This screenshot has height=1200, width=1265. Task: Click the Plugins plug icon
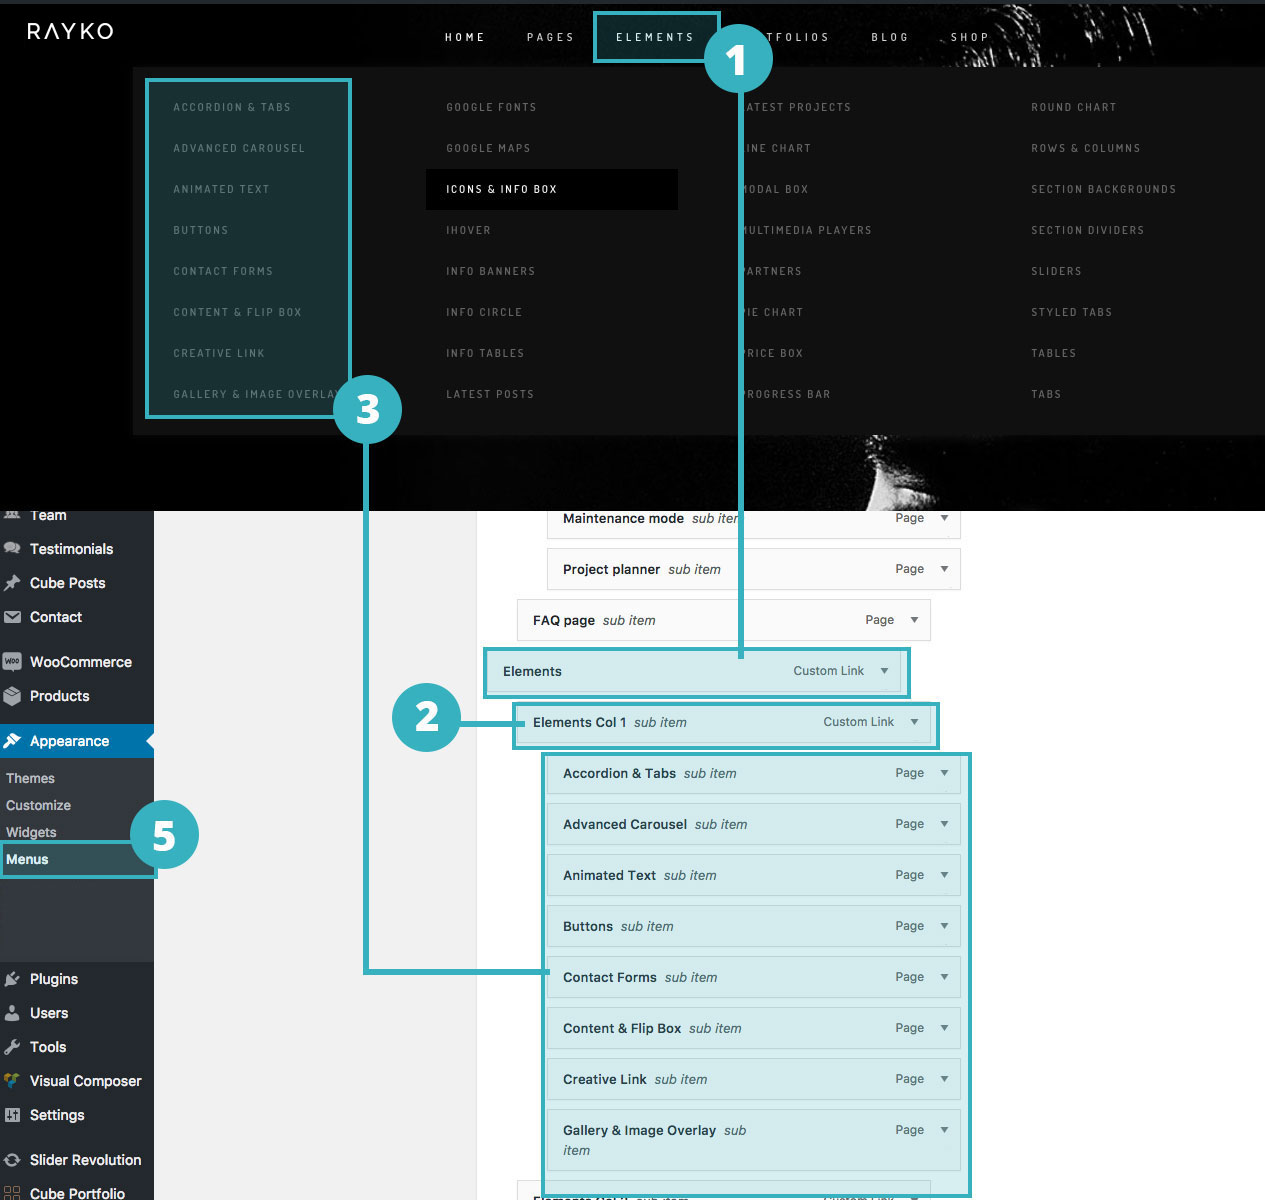12,979
